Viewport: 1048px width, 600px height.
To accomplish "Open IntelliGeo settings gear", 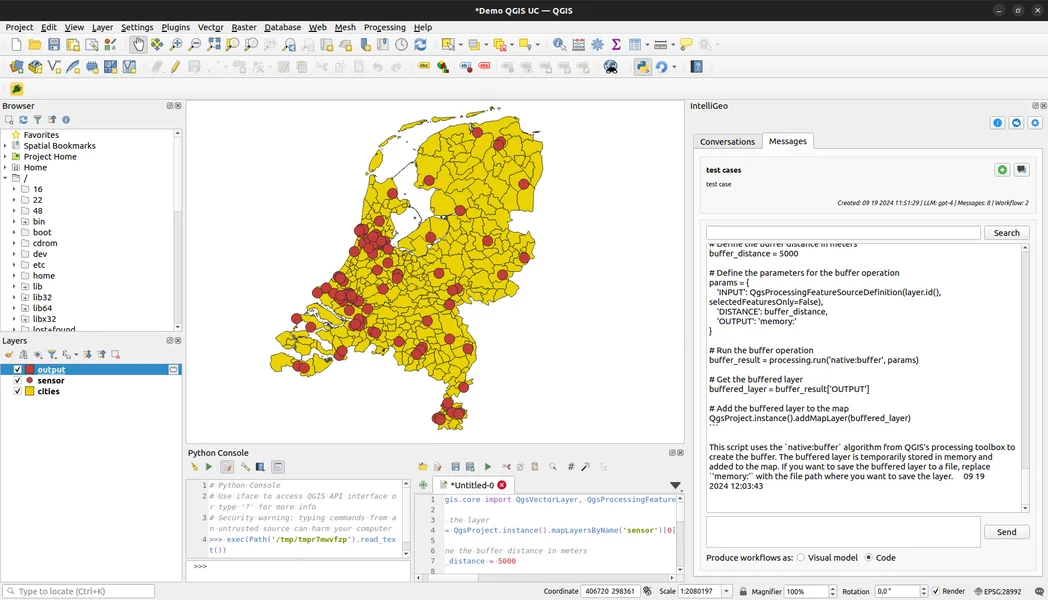I will click(1035, 123).
